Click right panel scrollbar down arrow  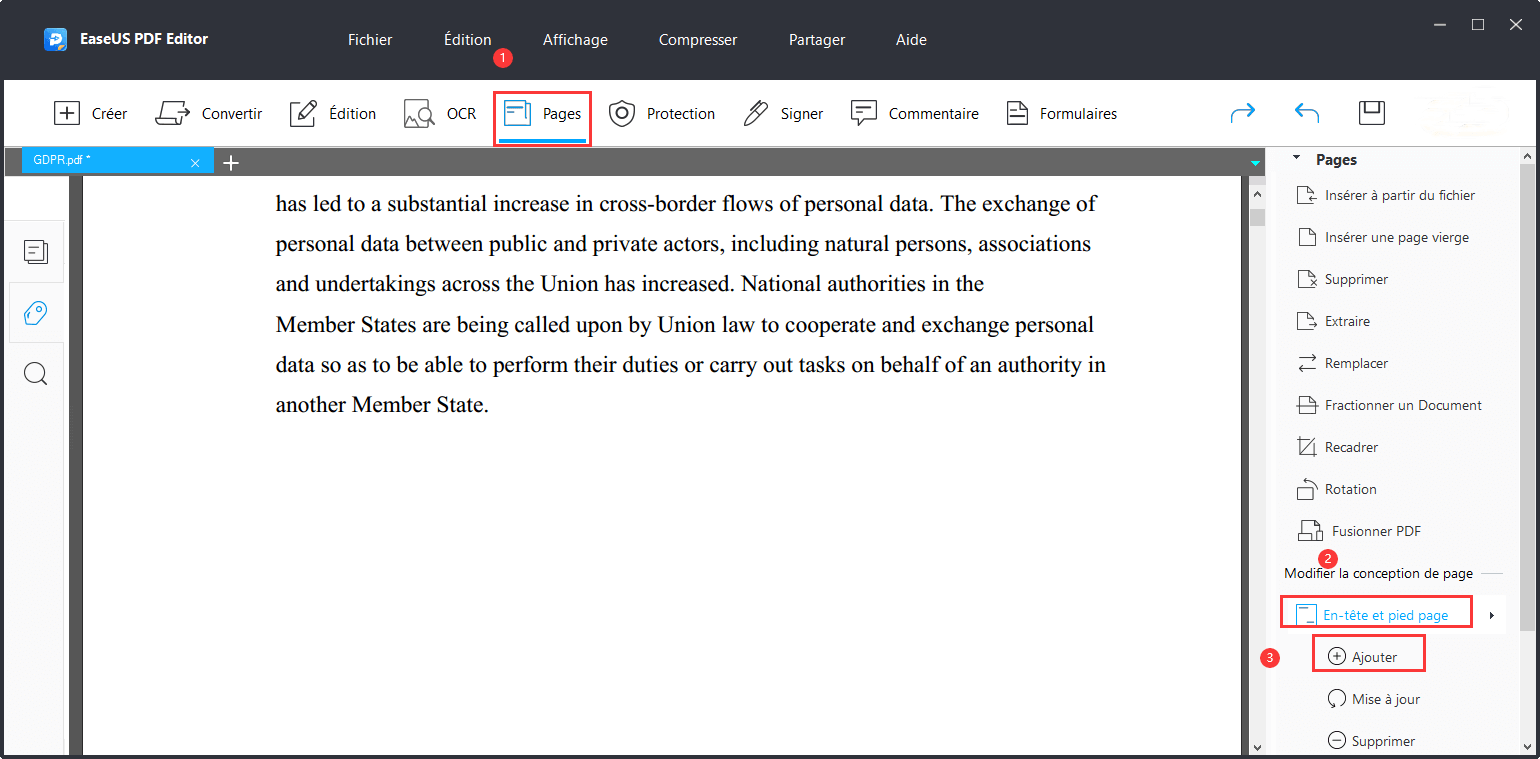(x=1527, y=747)
